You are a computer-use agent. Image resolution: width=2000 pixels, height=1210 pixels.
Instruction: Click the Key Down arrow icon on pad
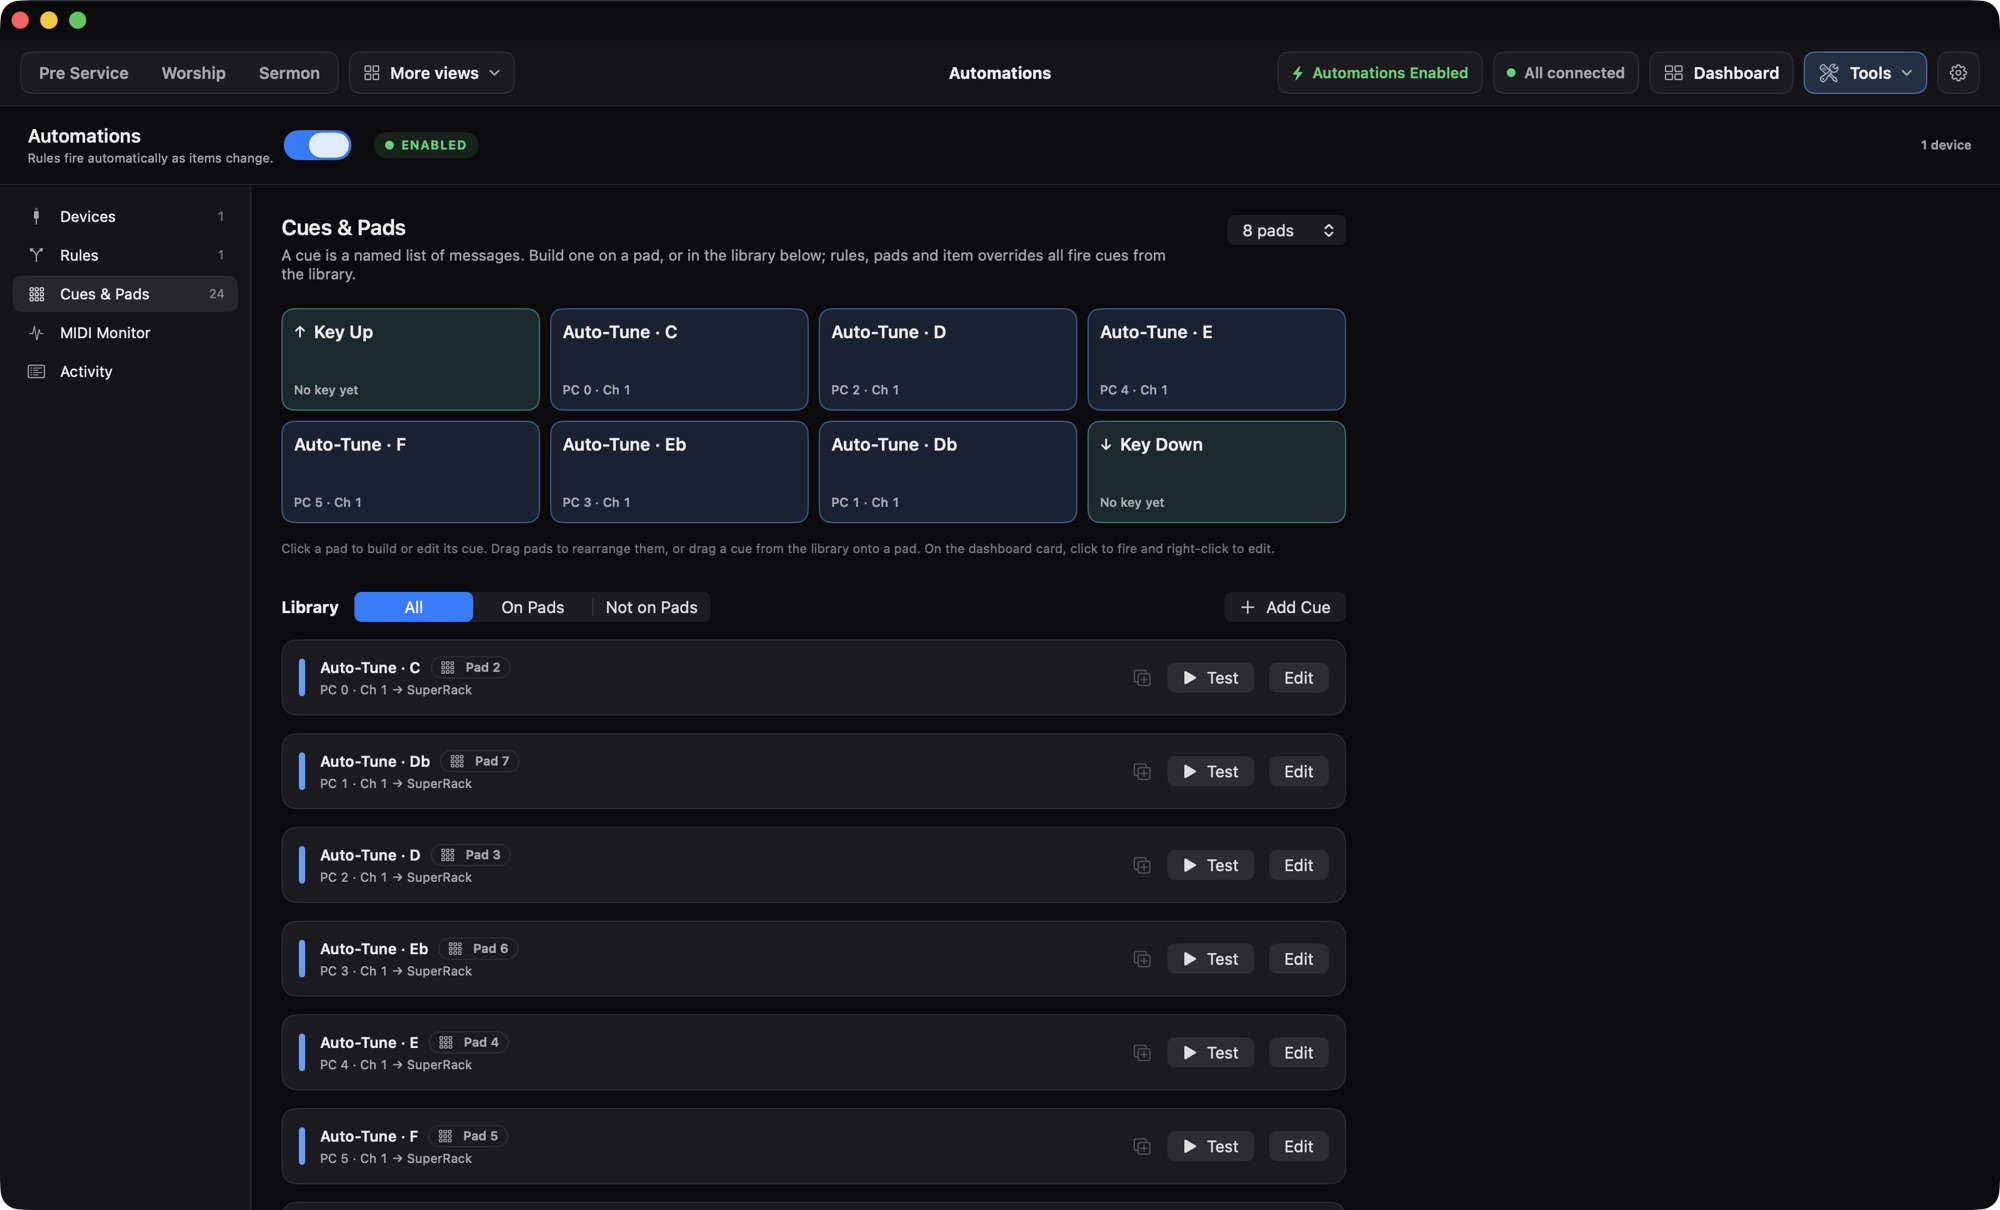1106,444
